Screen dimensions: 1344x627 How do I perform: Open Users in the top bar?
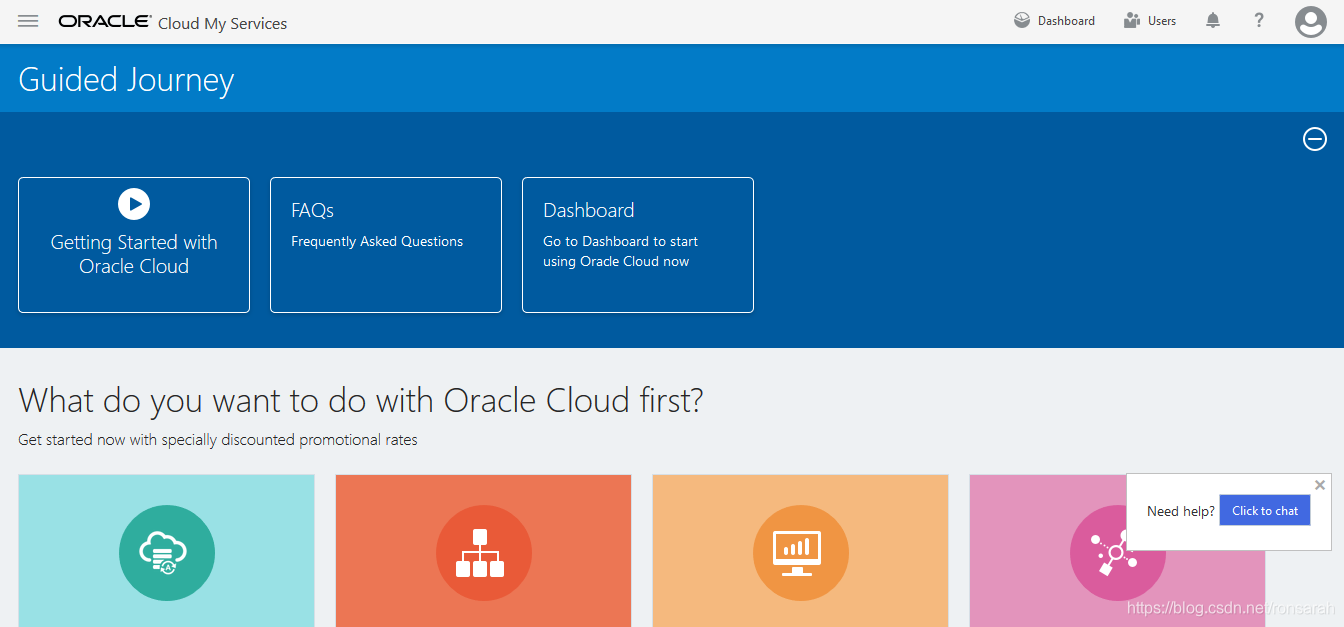(1150, 21)
